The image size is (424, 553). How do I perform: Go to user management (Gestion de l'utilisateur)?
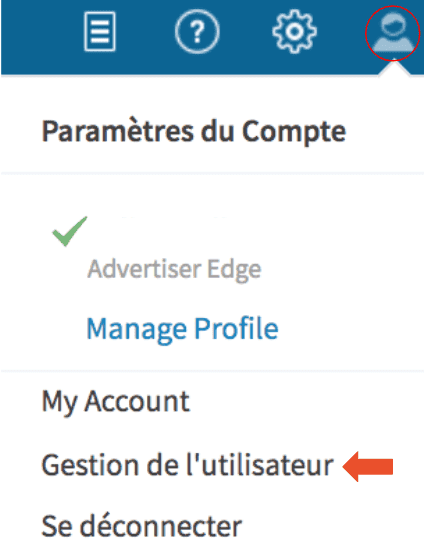coord(187,465)
